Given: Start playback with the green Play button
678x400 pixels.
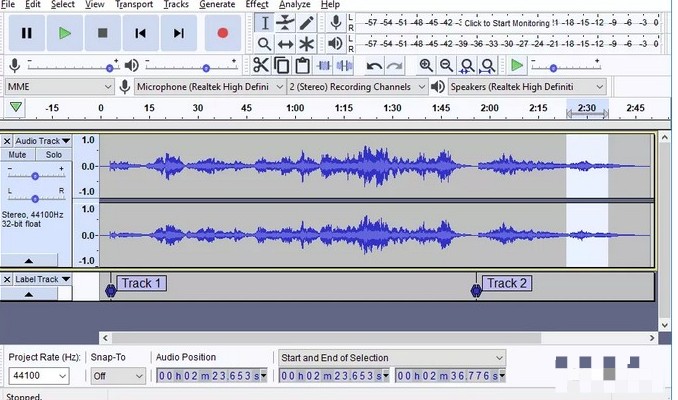Looking at the screenshot, I should click(64, 33).
